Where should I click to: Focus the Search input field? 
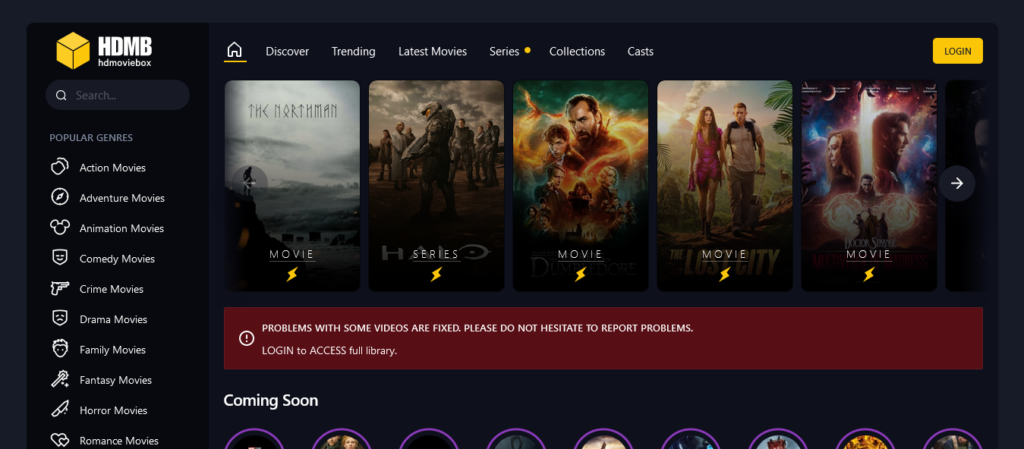(x=118, y=95)
